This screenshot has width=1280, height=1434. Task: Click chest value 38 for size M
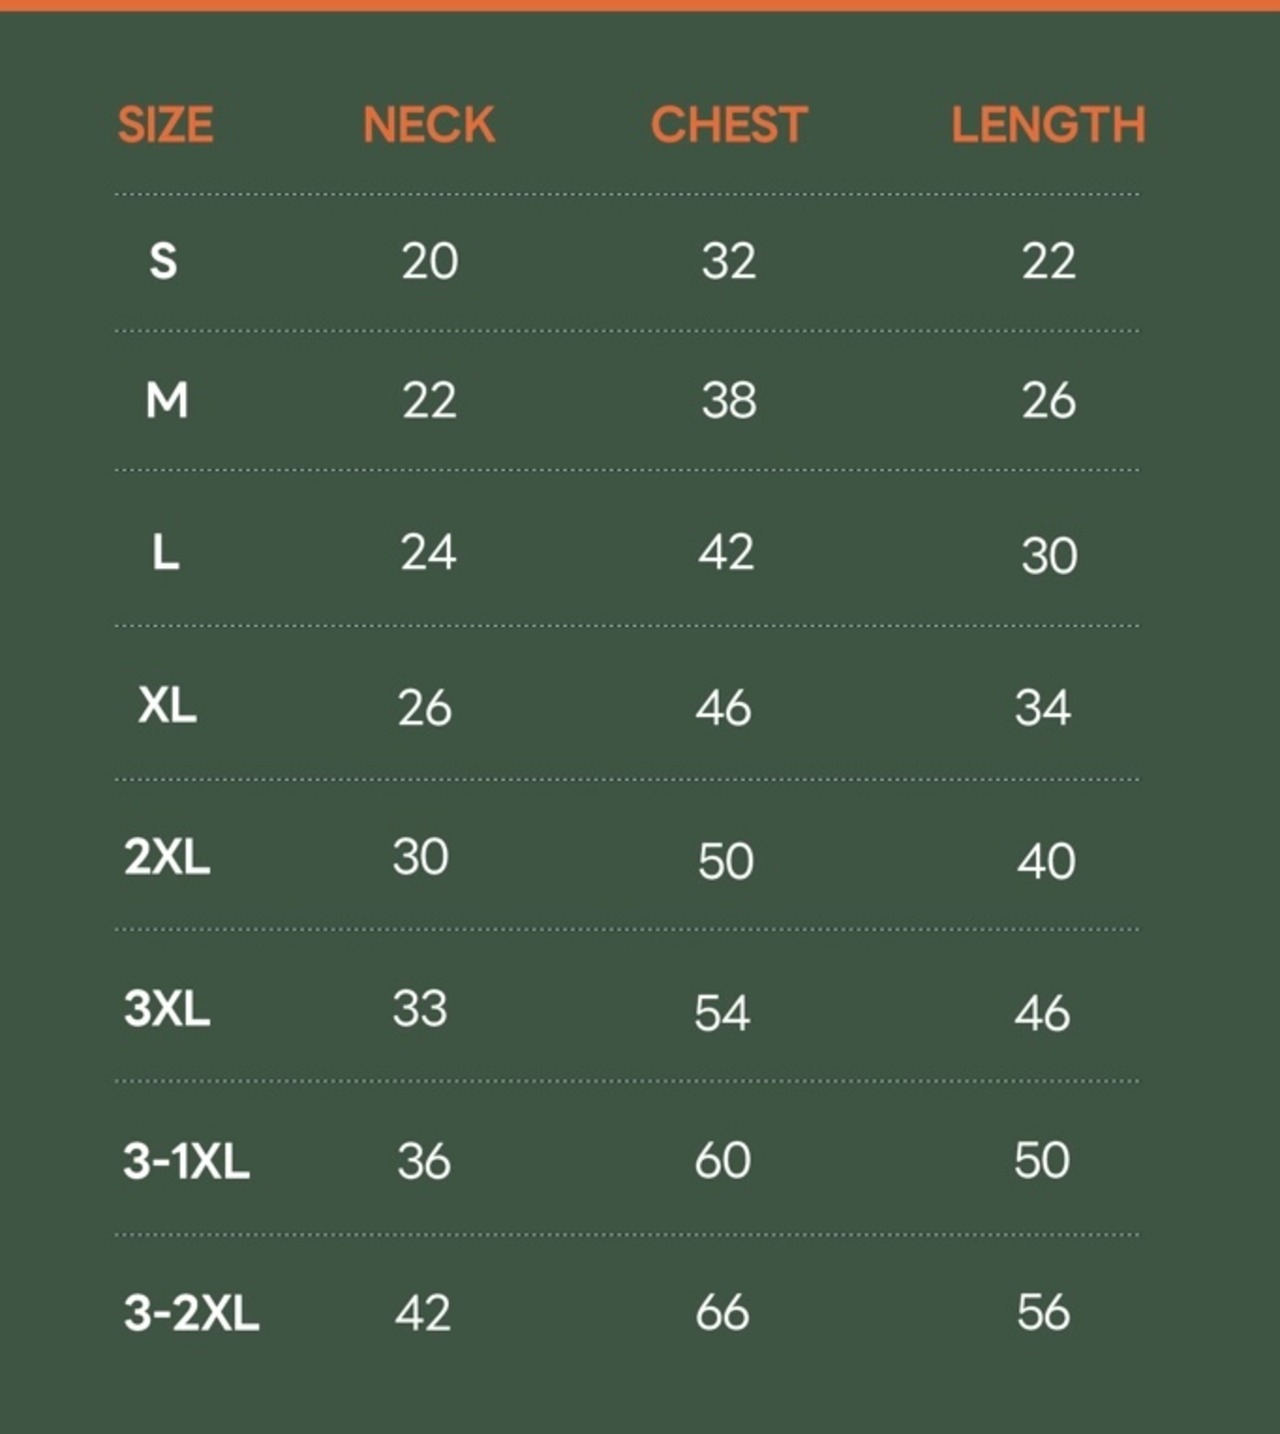(728, 400)
